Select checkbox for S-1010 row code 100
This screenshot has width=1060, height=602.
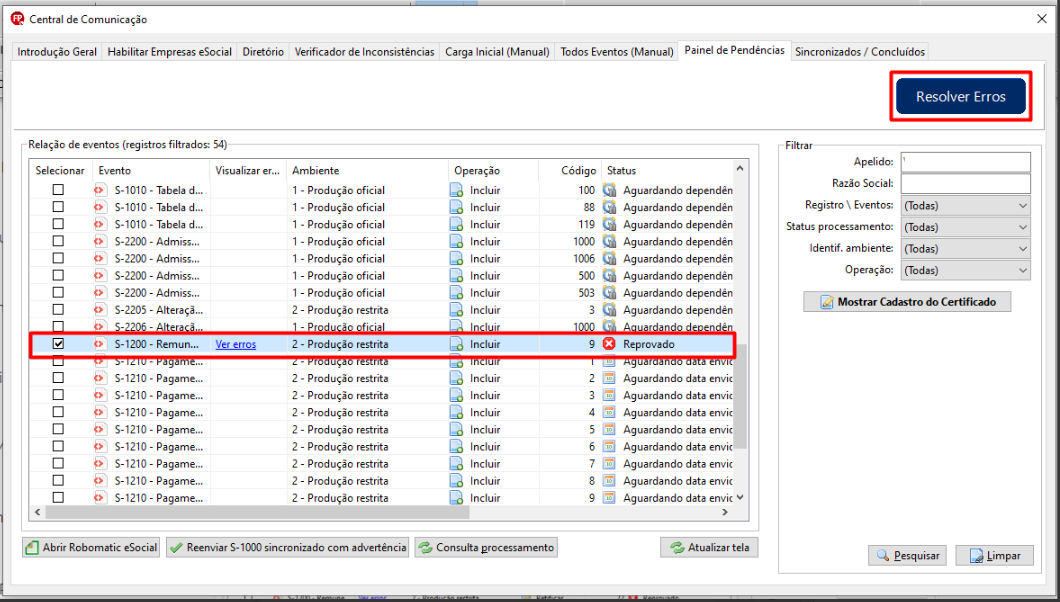(59, 190)
